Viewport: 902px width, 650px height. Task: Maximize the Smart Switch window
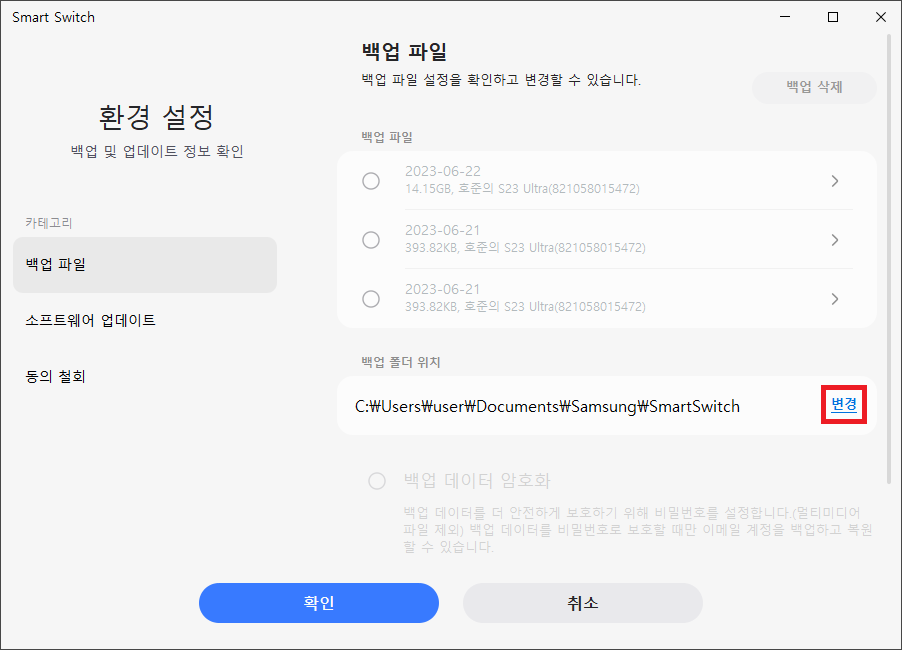(832, 17)
